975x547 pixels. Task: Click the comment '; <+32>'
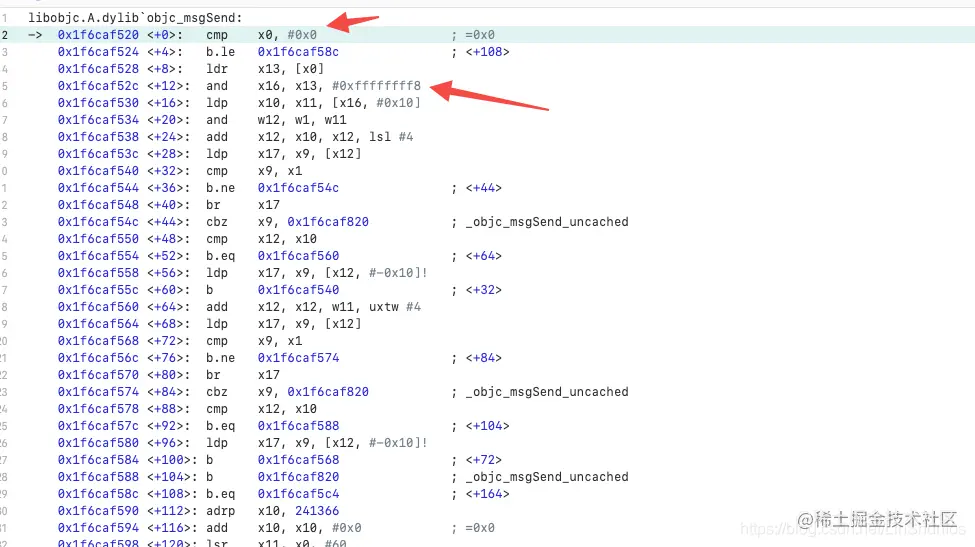click(476, 290)
